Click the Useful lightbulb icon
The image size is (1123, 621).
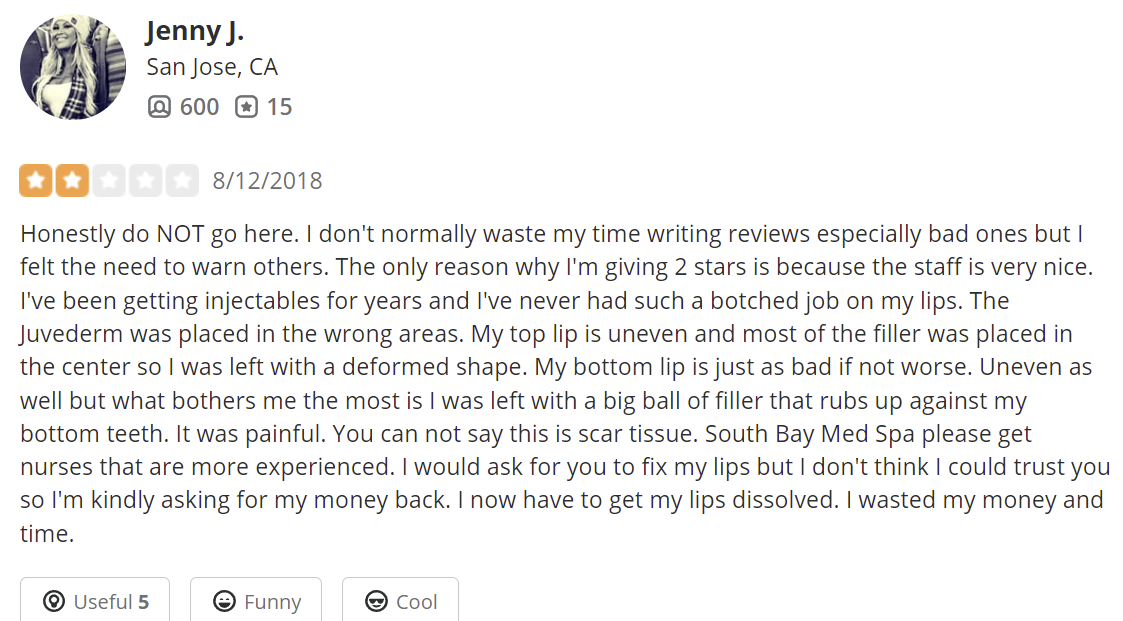tap(54, 601)
